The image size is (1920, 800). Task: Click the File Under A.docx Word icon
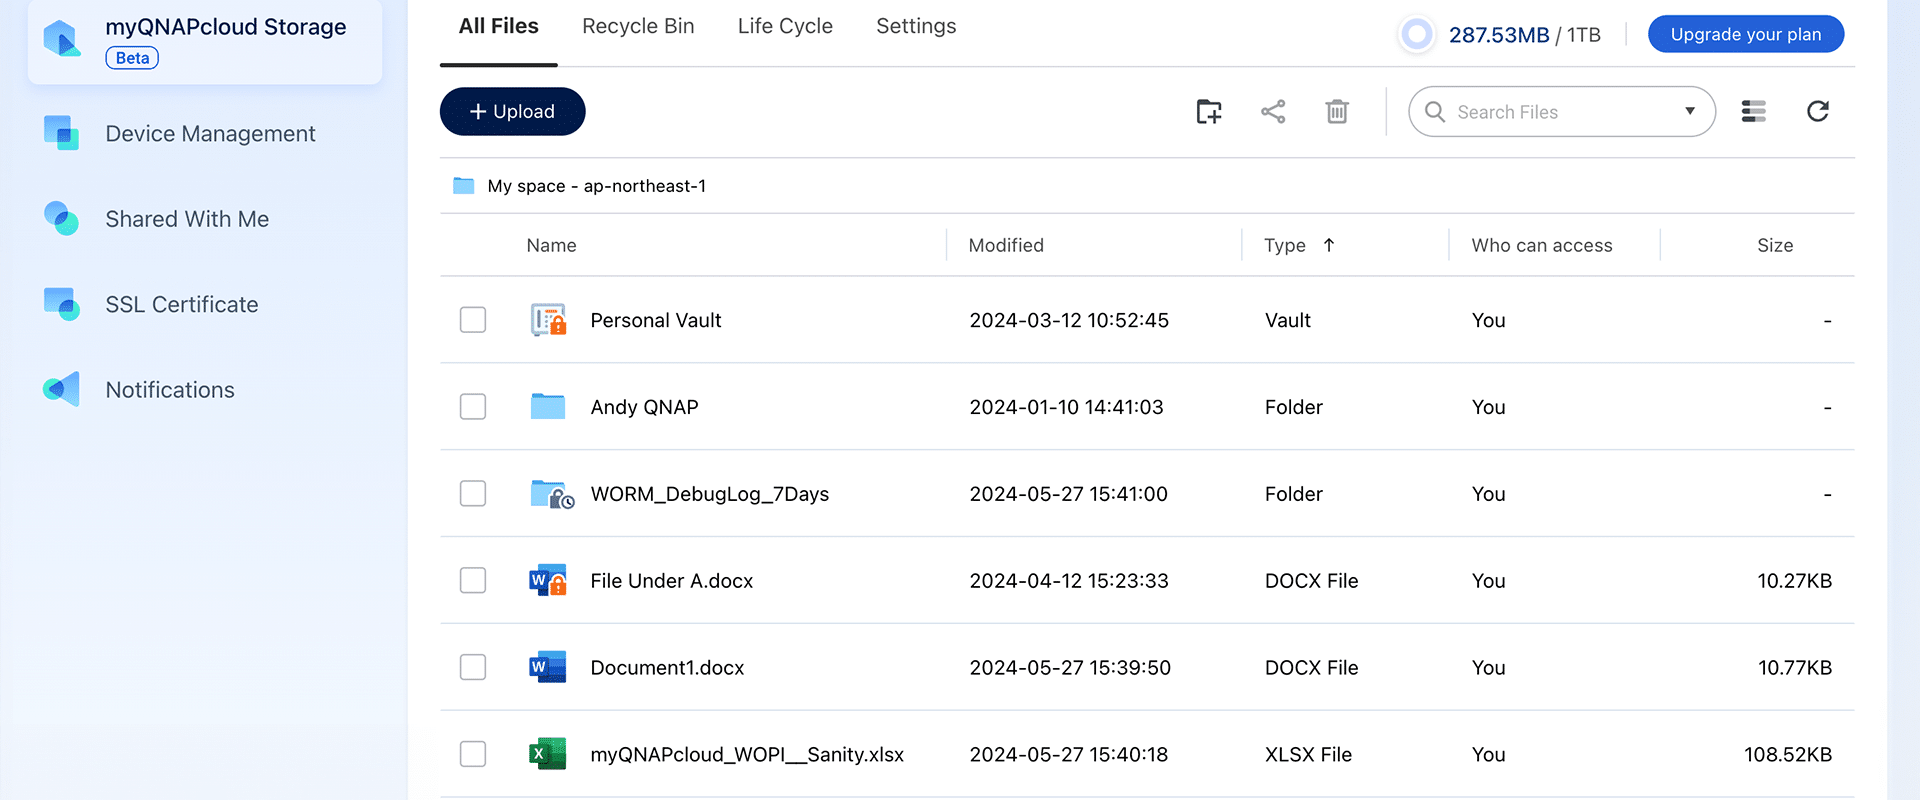pos(548,581)
